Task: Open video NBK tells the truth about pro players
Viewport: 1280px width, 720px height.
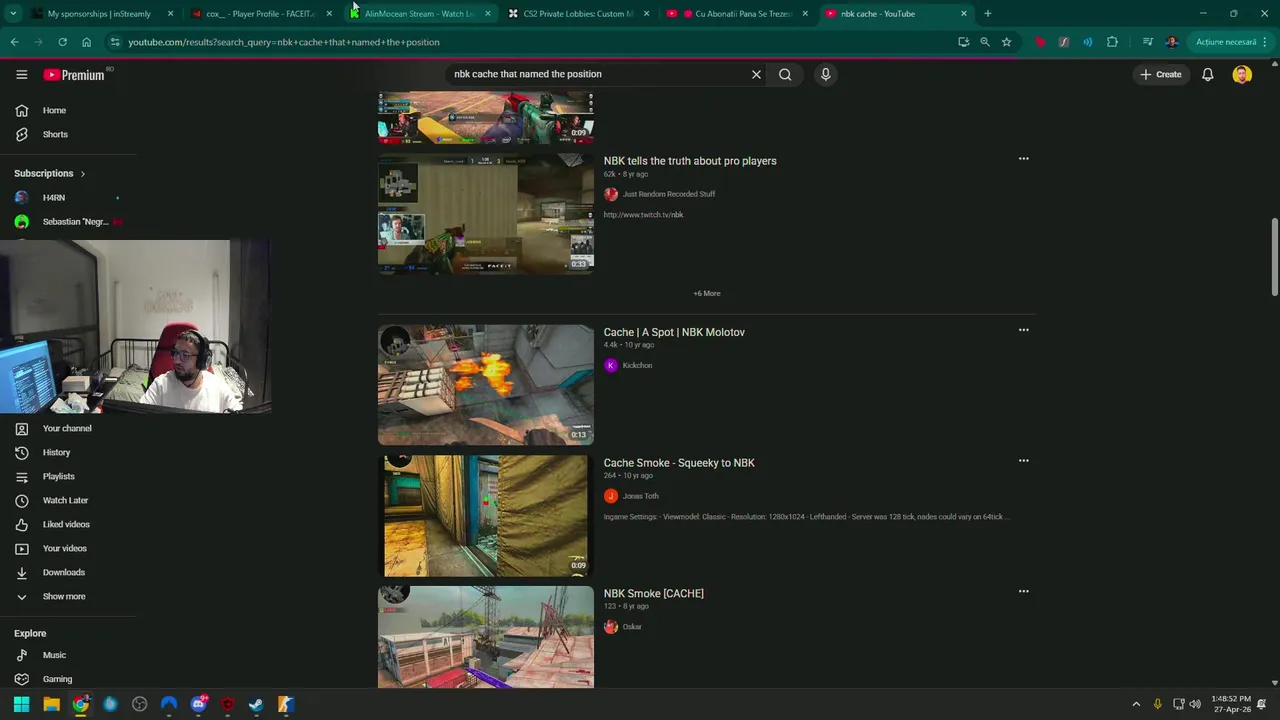Action: pyautogui.click(x=690, y=160)
